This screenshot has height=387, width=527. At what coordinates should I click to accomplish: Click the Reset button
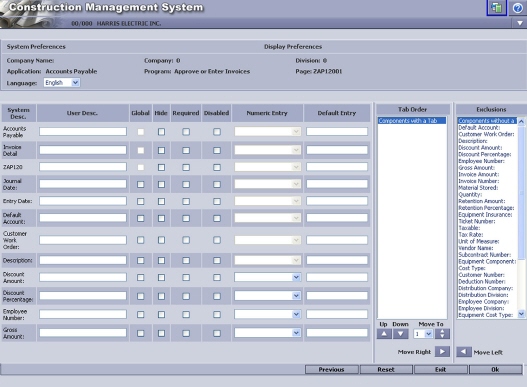386,370
